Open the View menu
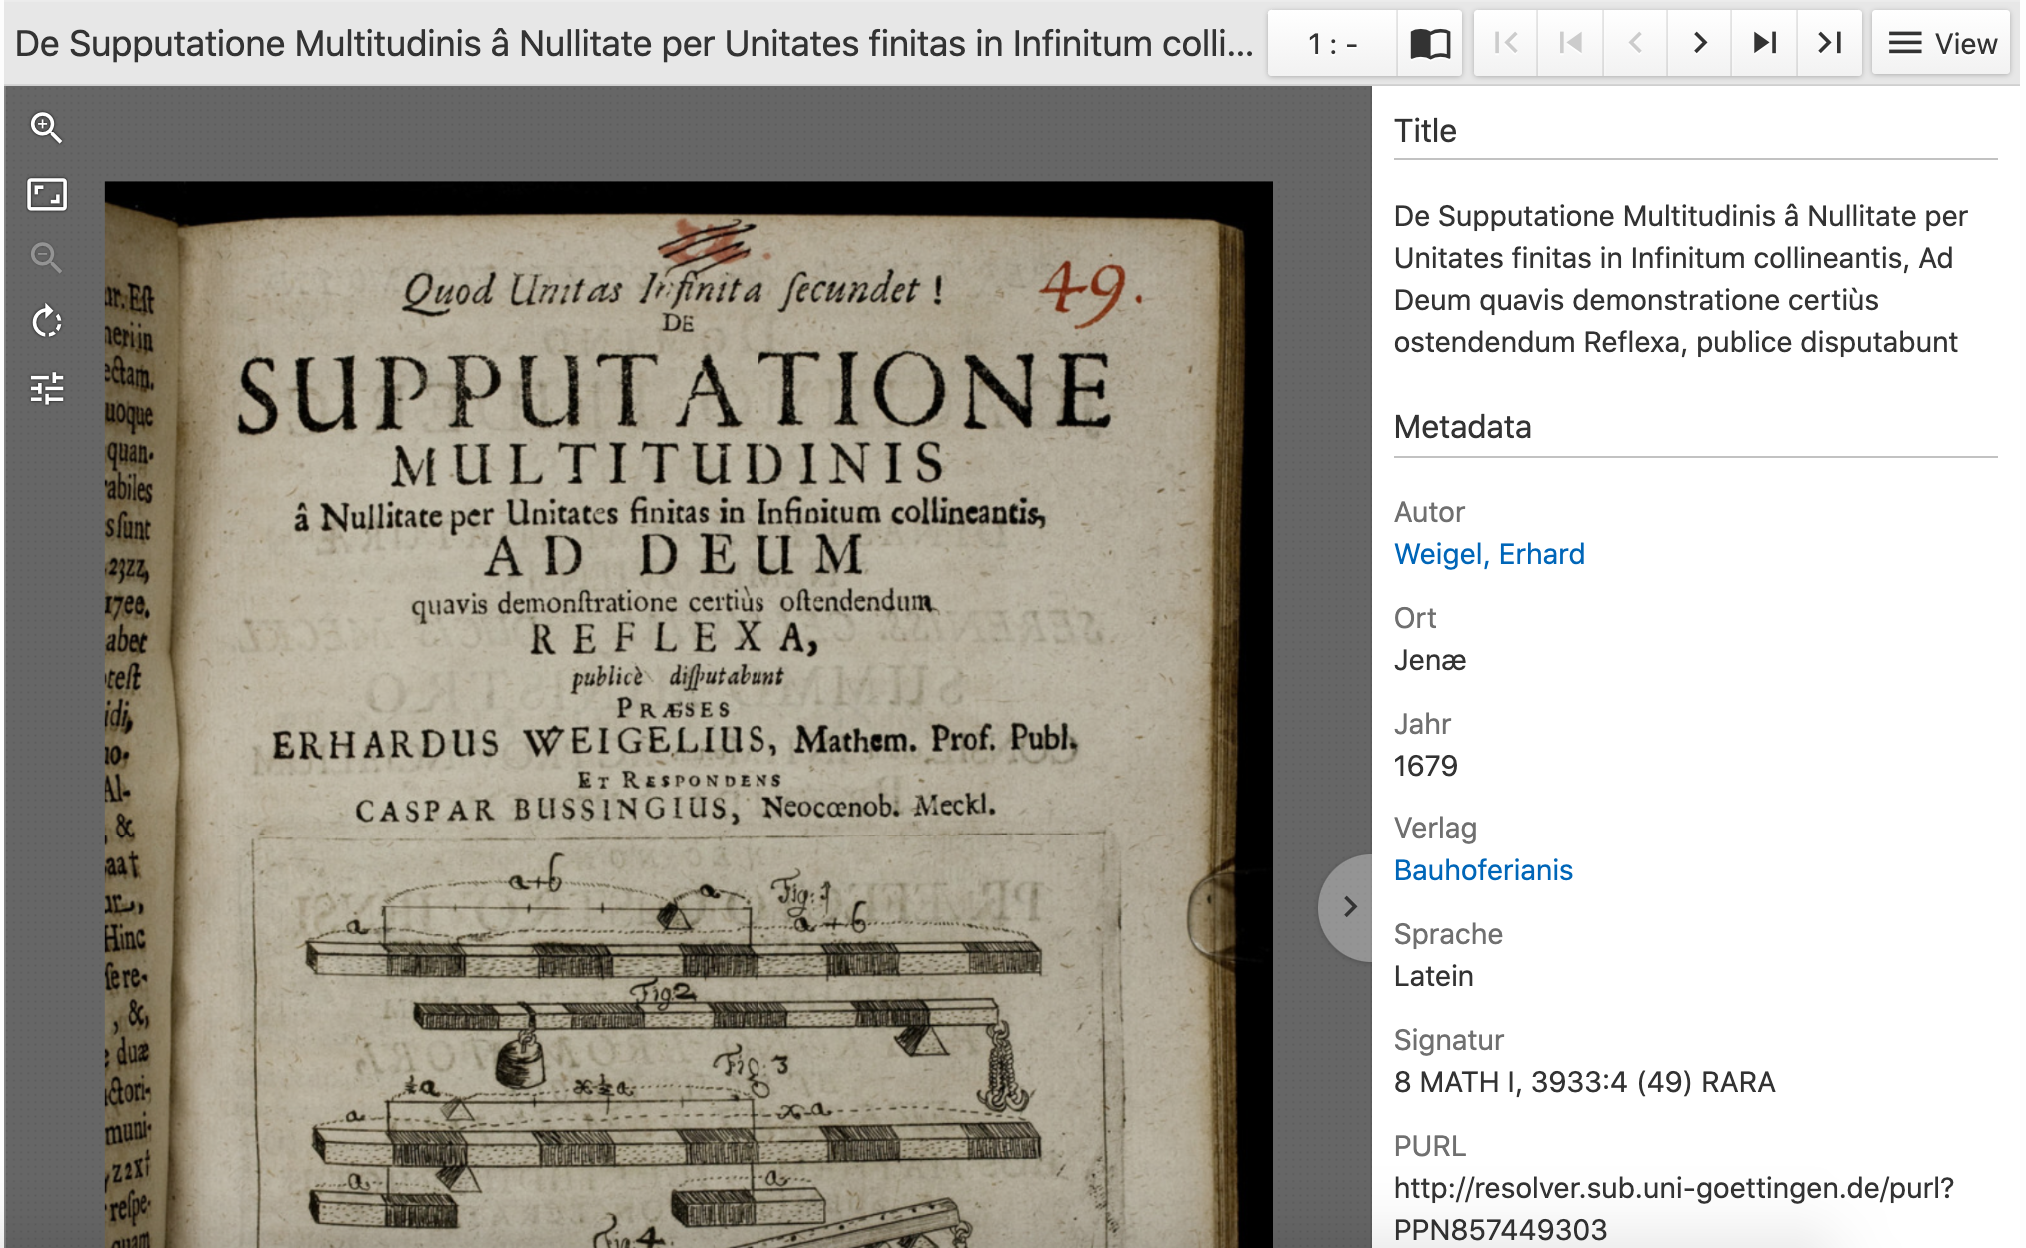This screenshot has height=1248, width=2026. coord(1941,43)
